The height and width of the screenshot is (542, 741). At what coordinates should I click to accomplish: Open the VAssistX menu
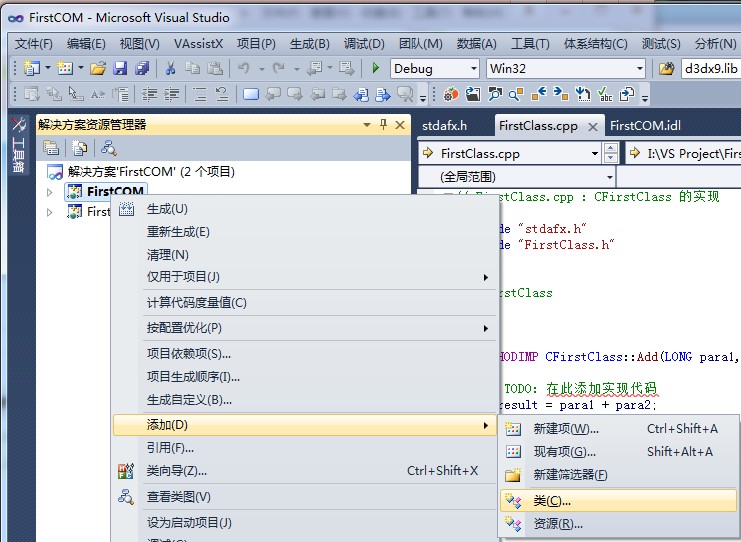click(x=198, y=44)
